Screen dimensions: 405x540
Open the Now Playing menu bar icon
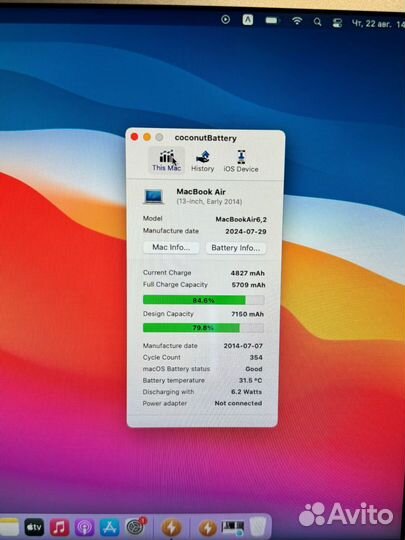click(x=225, y=20)
